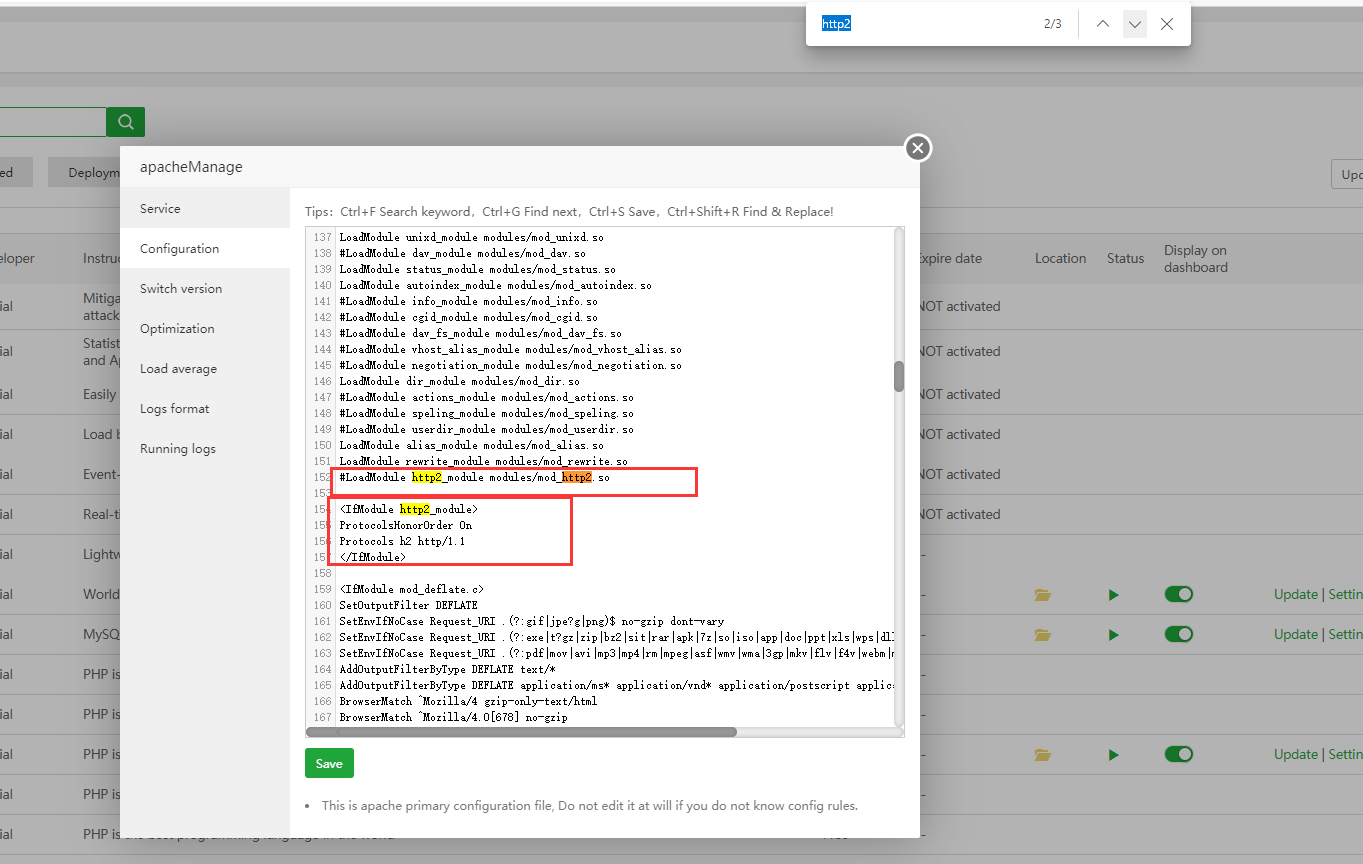
Task: Click the commented #LoadModule http2_module line
Action: coord(474,478)
